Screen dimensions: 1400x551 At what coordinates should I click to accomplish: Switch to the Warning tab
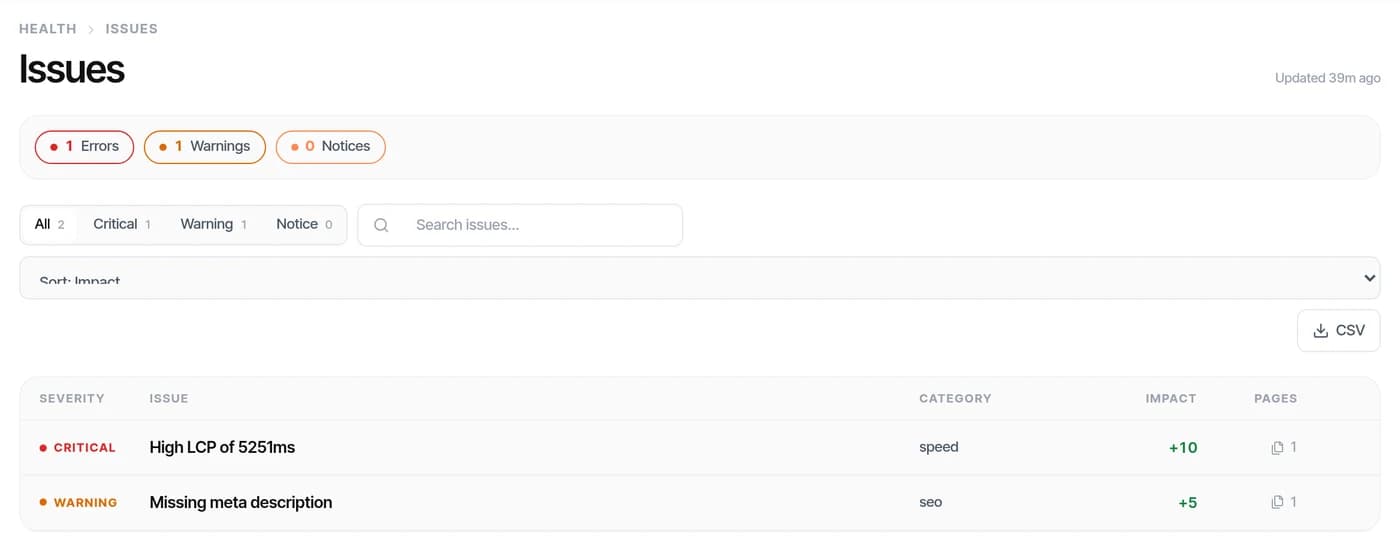tap(213, 224)
